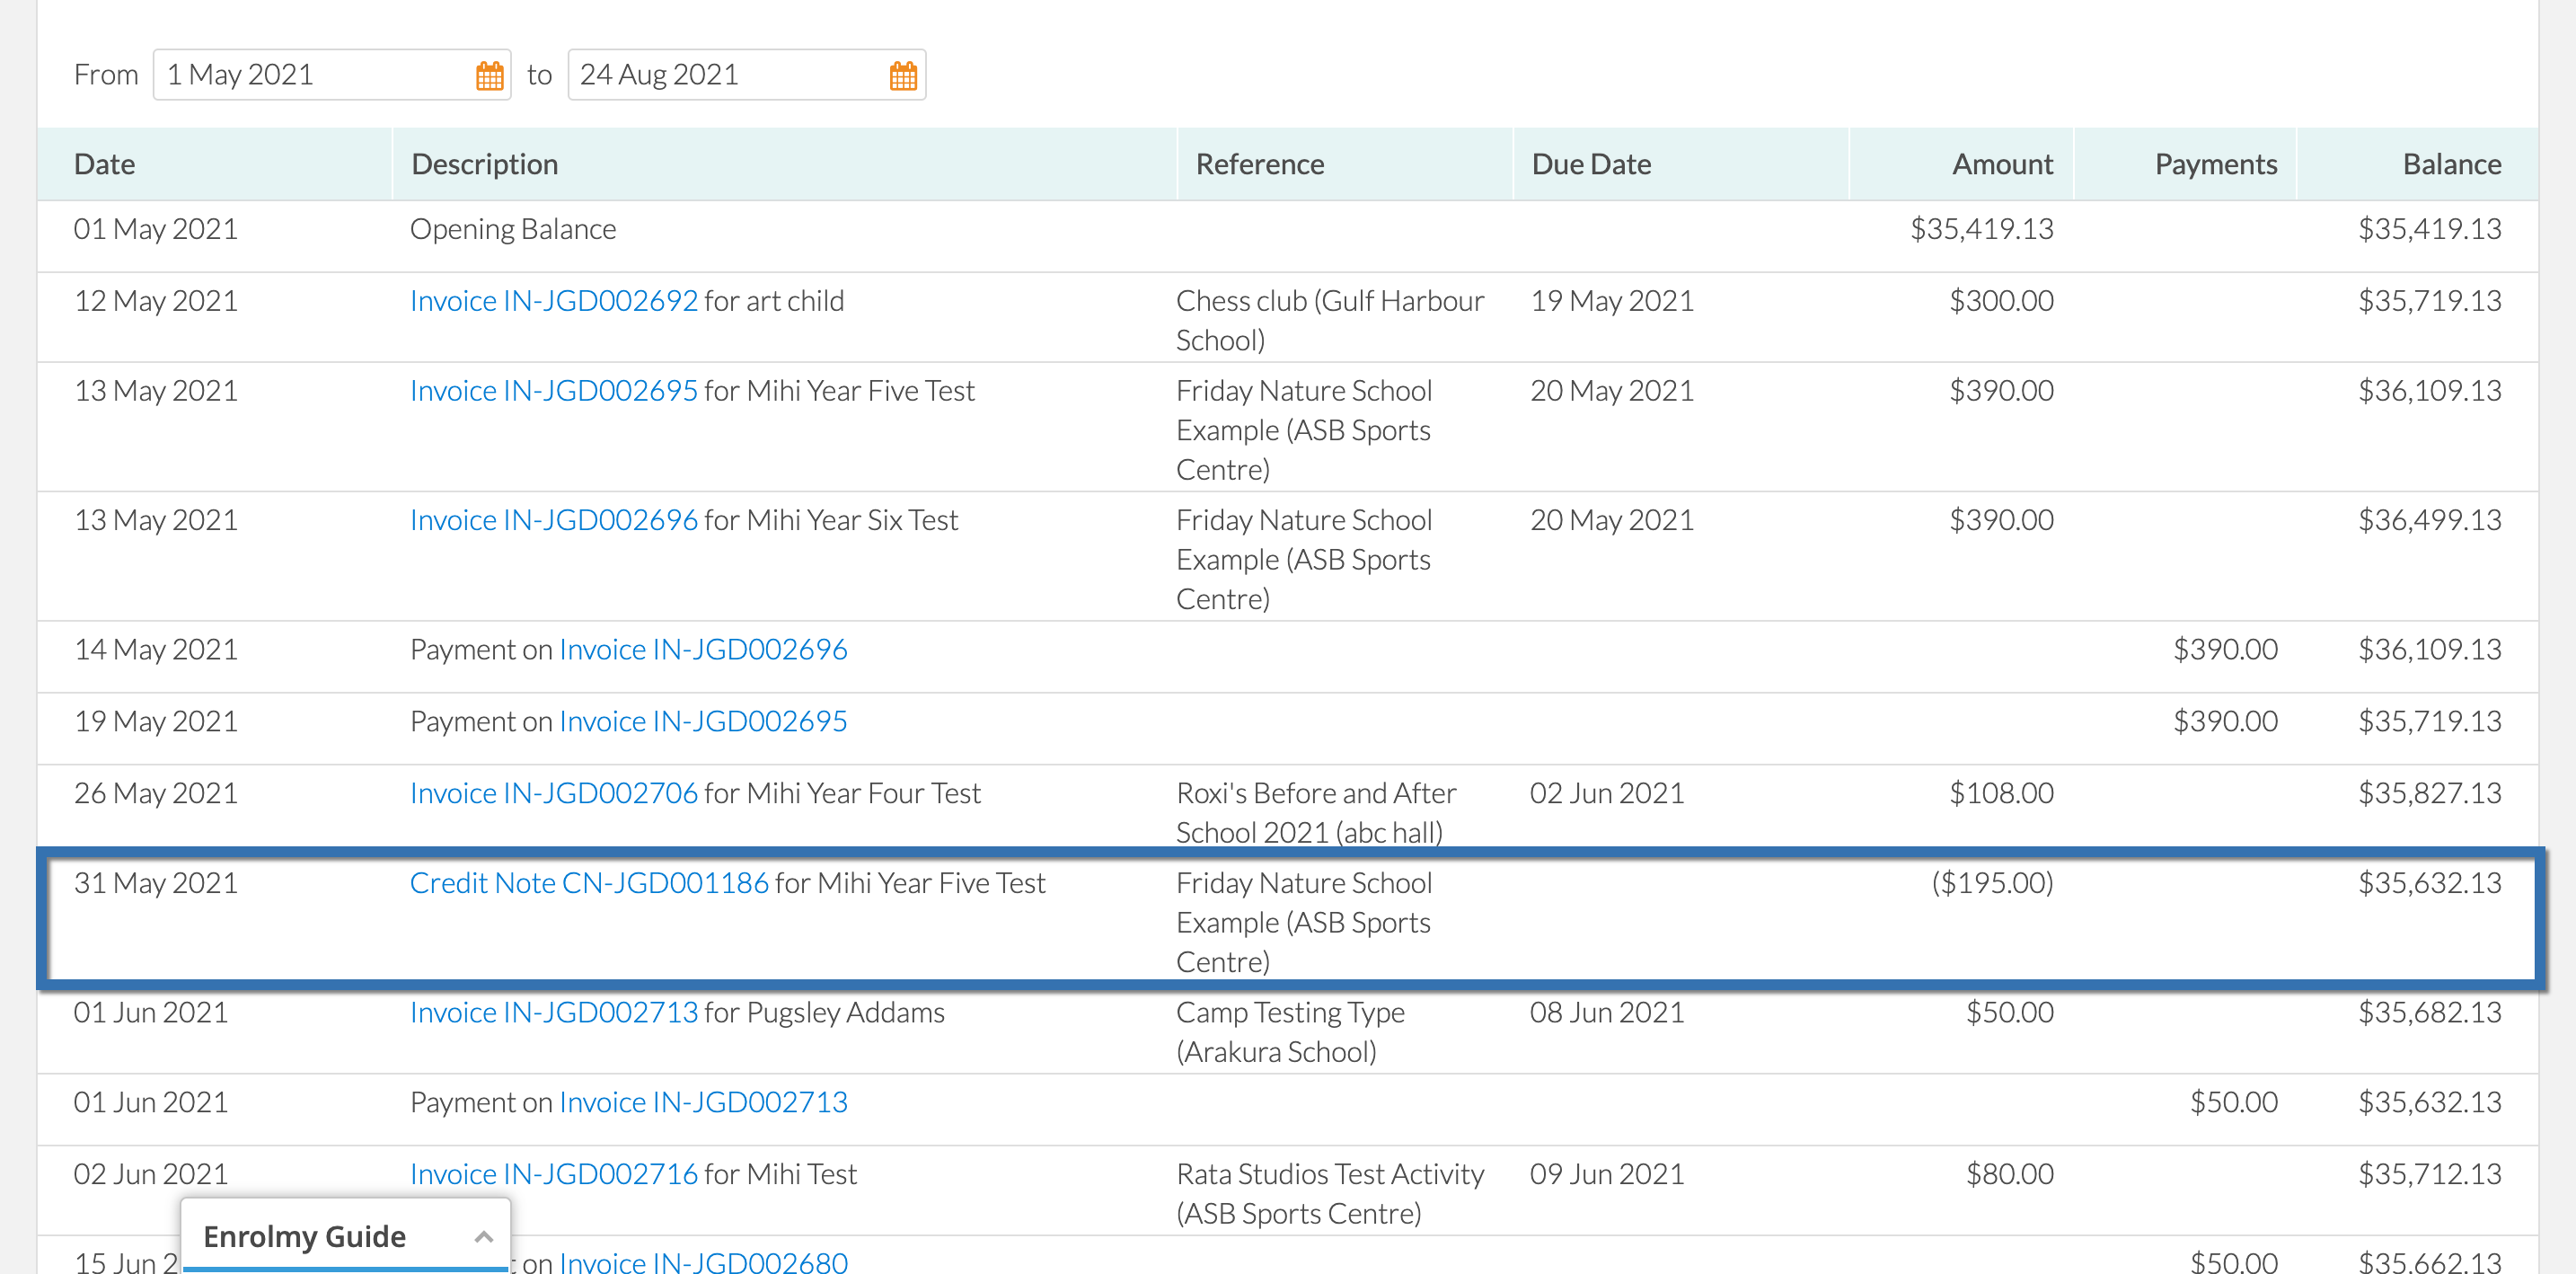Open Invoice IN-JGD002680 link in bottom row
2576x1274 pixels.
703,1262
